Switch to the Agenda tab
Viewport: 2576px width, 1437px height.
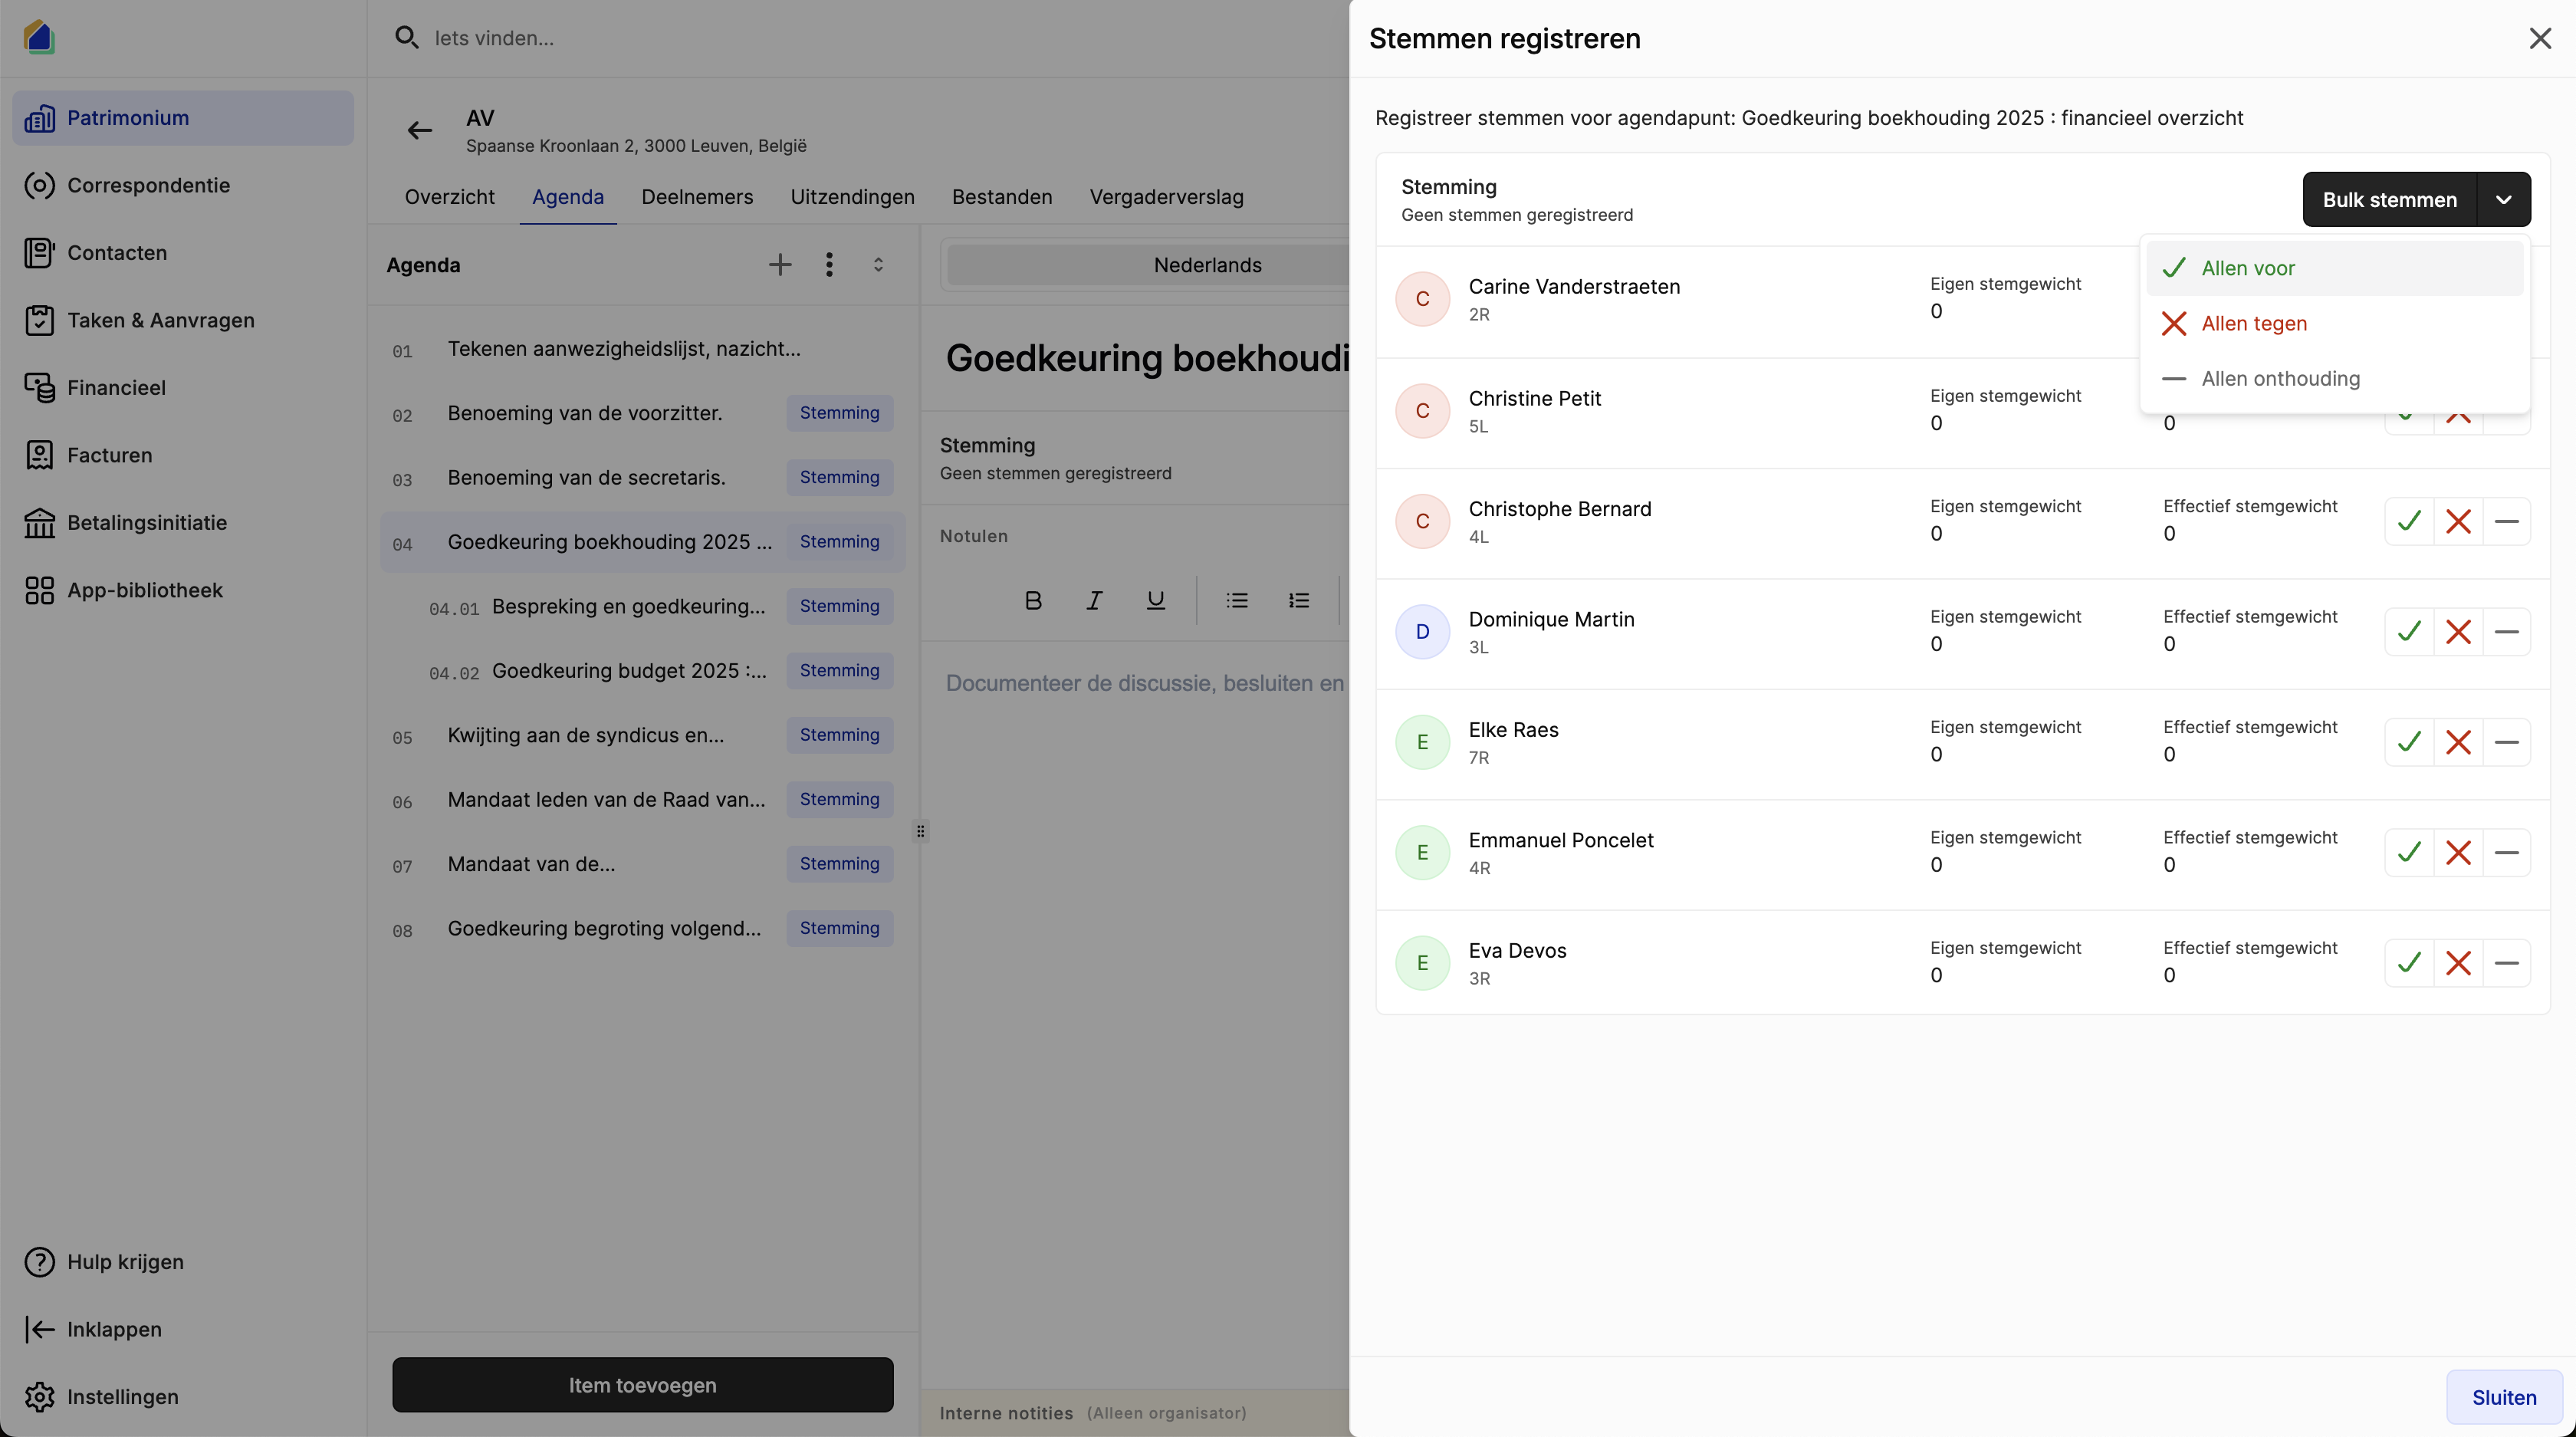click(x=568, y=197)
